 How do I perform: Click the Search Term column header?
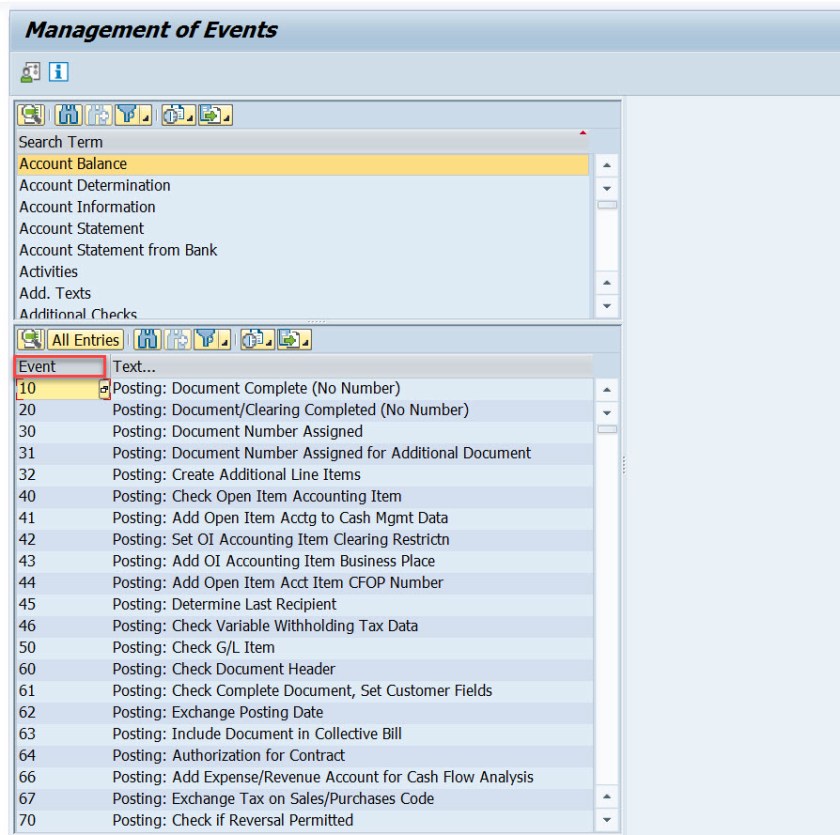tap(61, 142)
